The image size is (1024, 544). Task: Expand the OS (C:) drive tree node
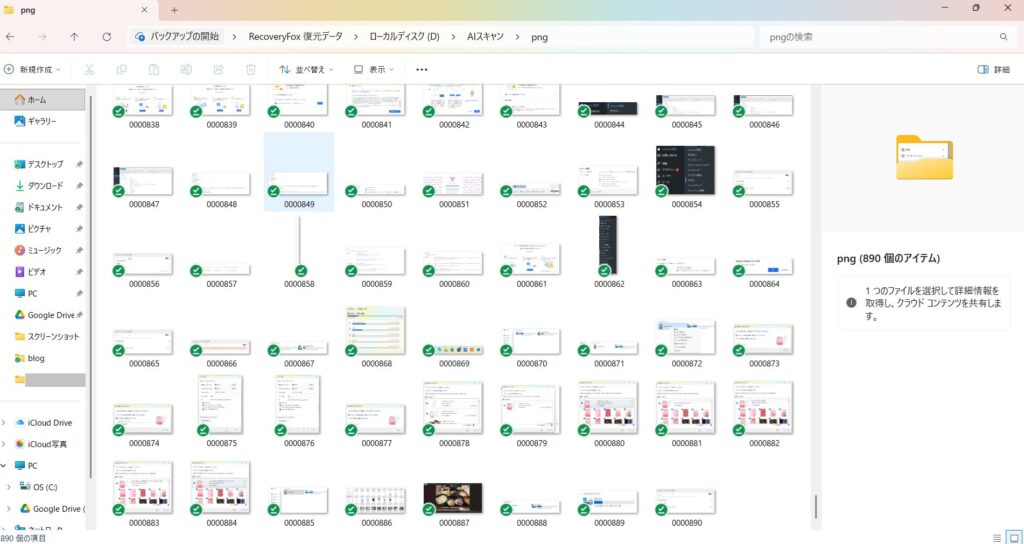coord(9,487)
